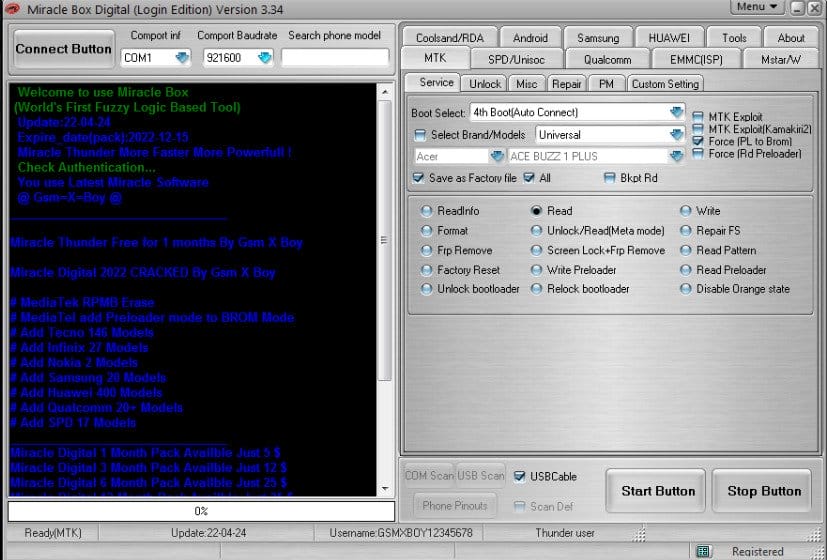Image resolution: width=827 pixels, height=560 pixels.
Task: Select the Relock bootloader option
Action: (536, 289)
